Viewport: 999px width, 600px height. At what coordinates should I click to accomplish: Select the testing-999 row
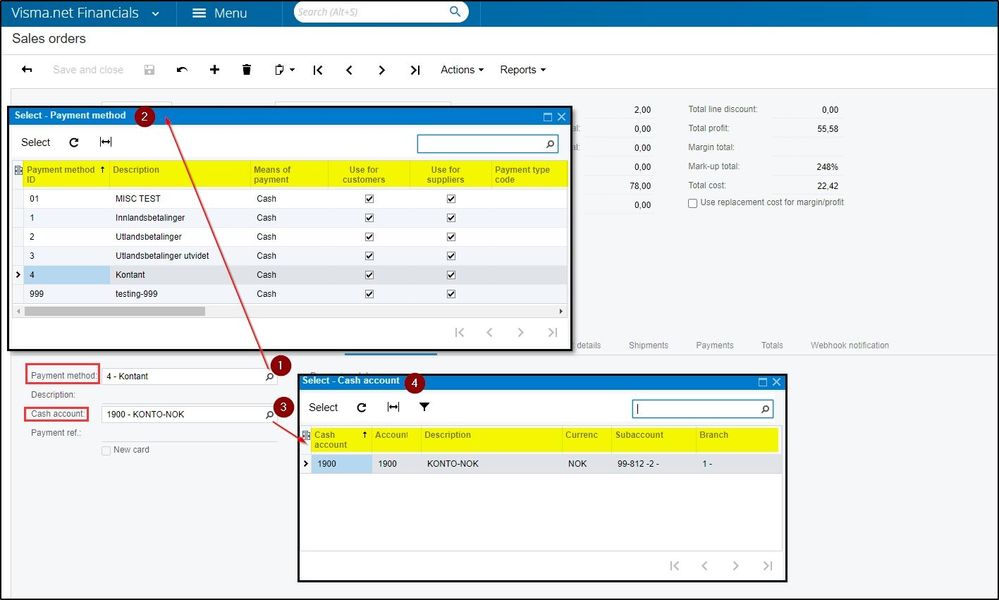[x=291, y=294]
